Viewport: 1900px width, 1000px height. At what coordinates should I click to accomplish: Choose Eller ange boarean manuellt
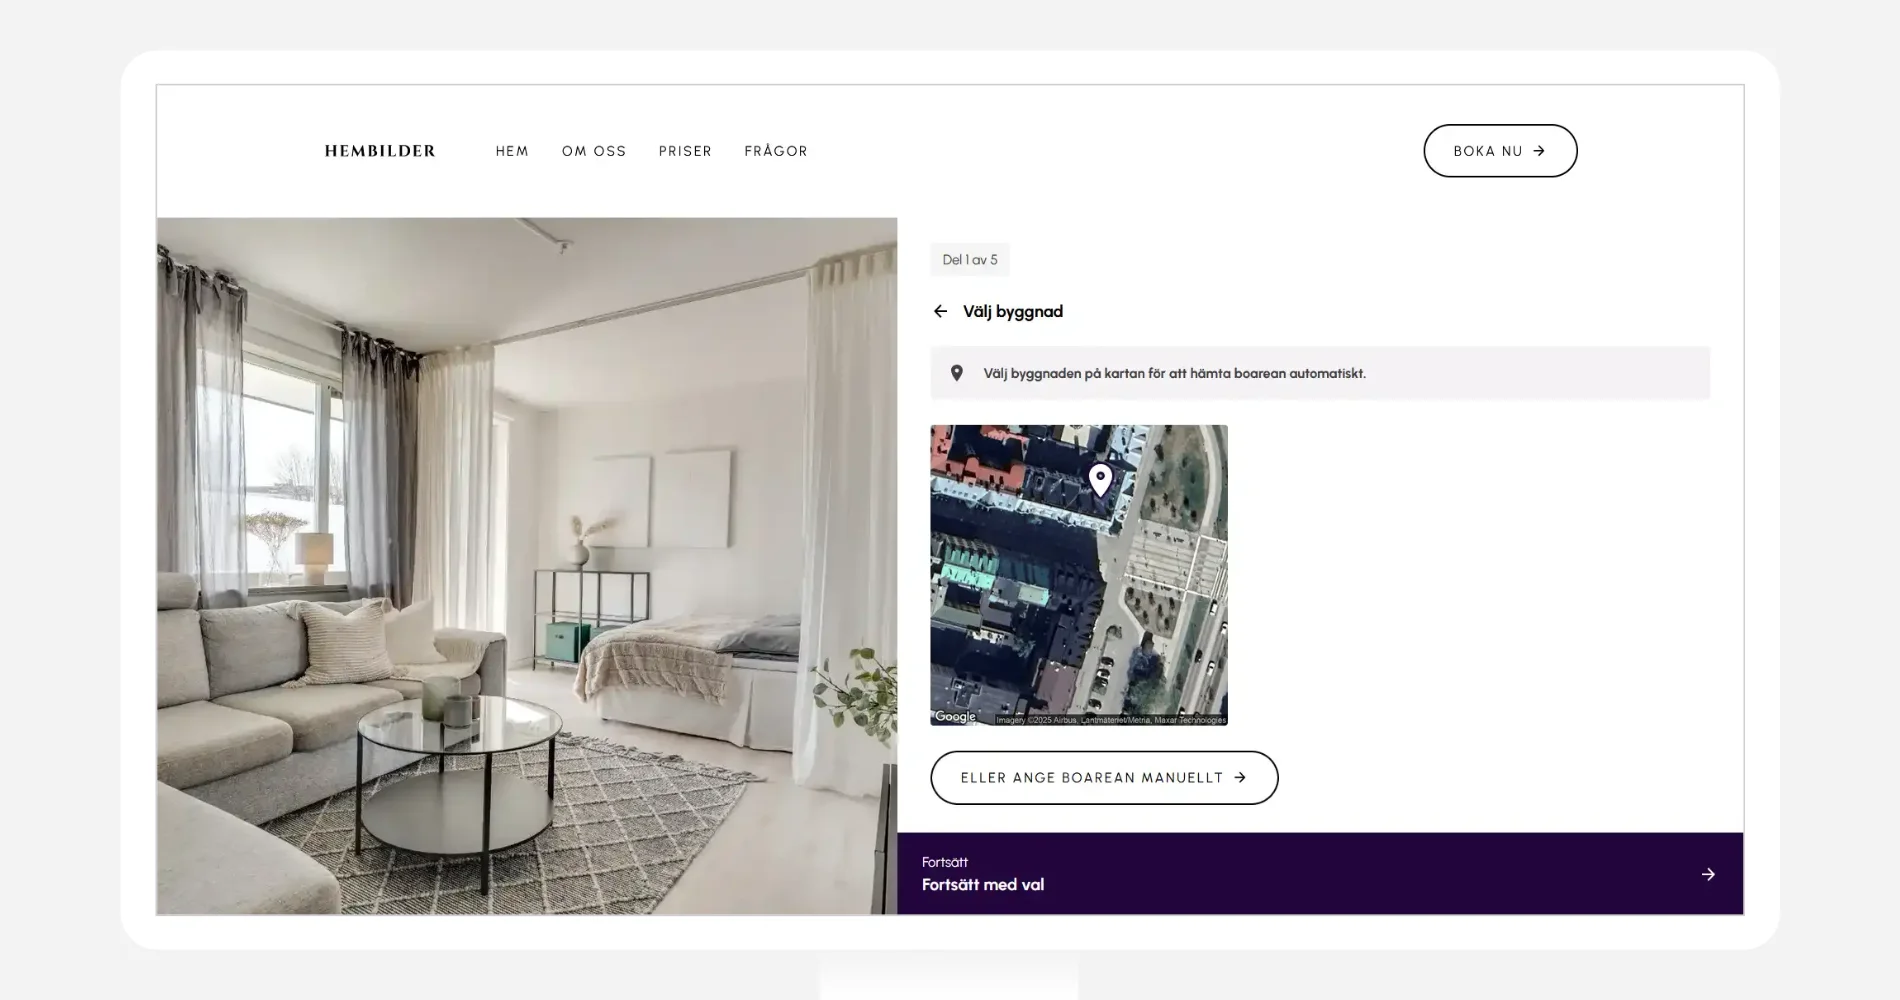1104,777
